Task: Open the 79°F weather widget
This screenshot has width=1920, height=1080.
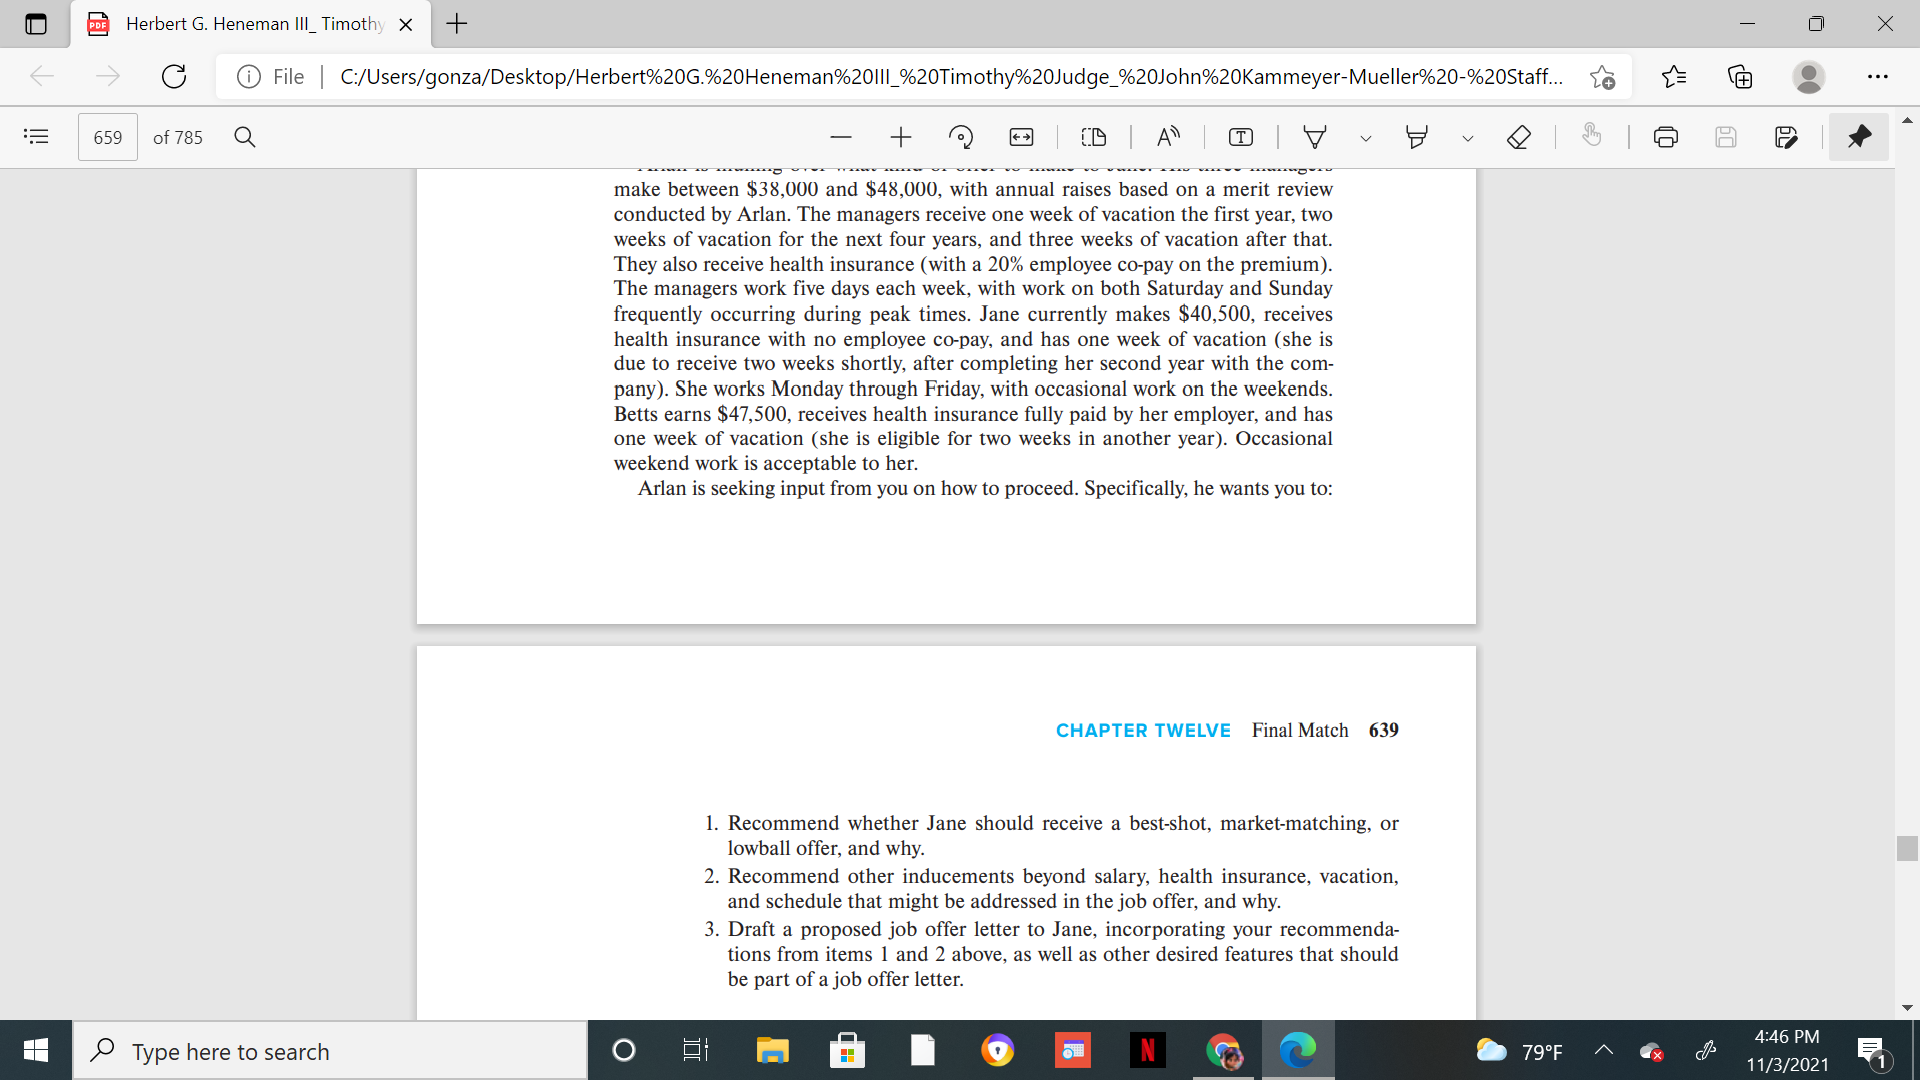Action: click(1519, 1051)
